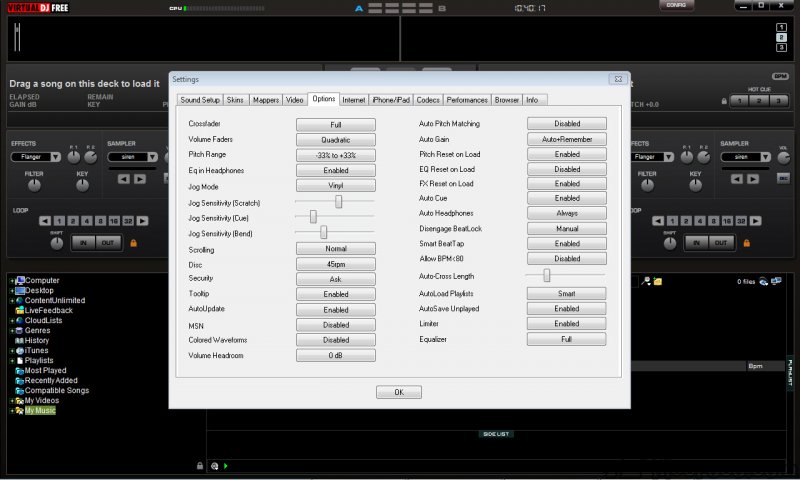Toggle Eq in Headphones setting
Screen dimensions: 800x480
336,170
